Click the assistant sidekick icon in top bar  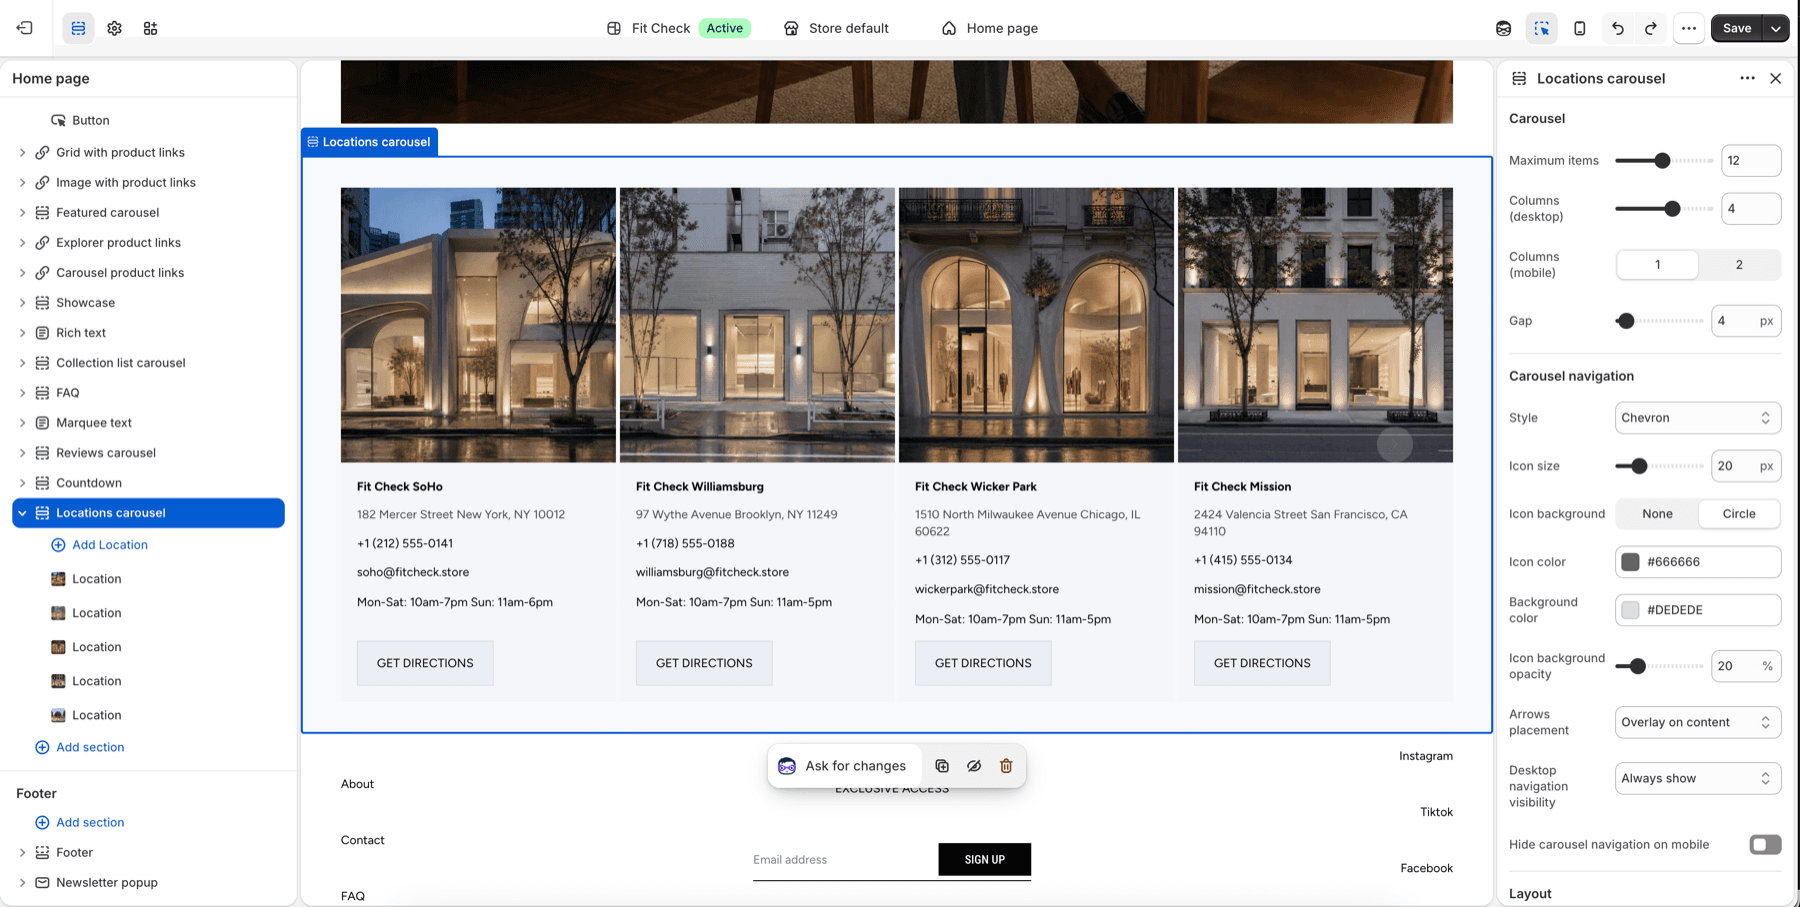click(x=1503, y=28)
